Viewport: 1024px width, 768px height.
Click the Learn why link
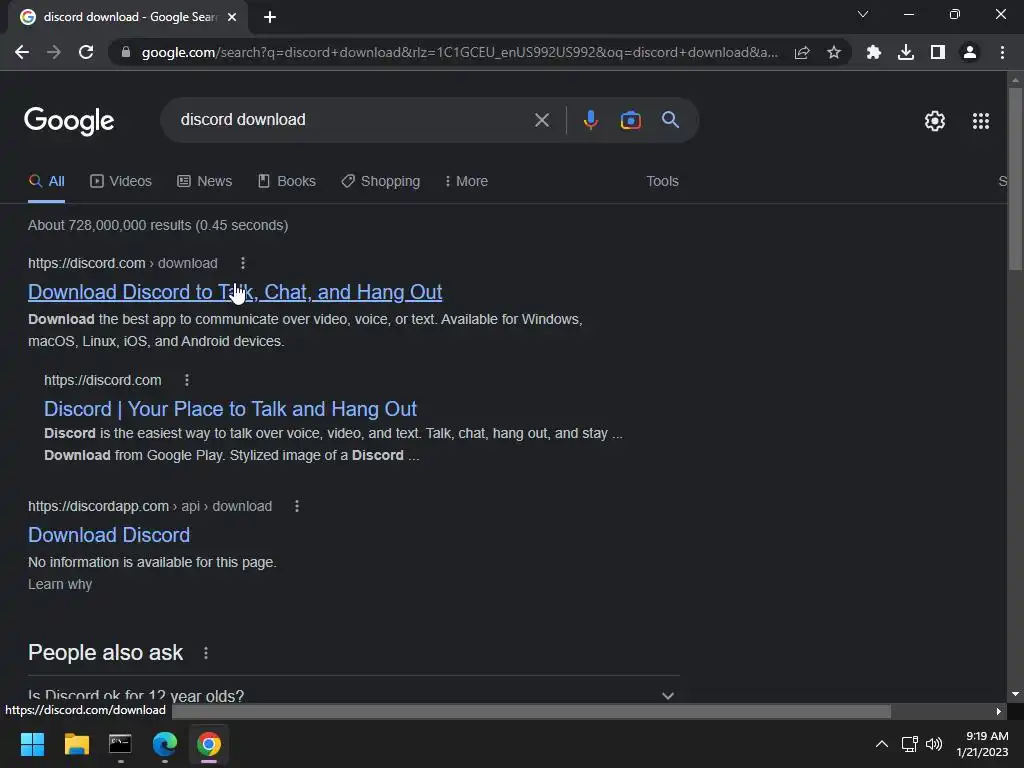pyautogui.click(x=60, y=584)
